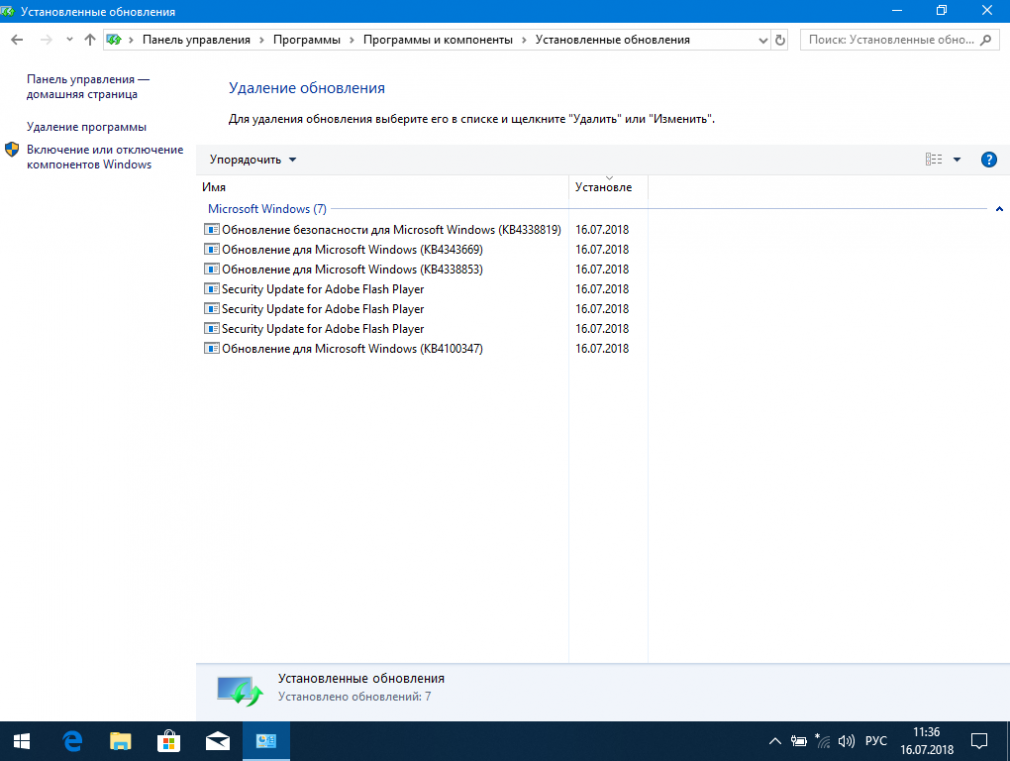Open the Action Center notifications icon
The image size is (1010, 761).
tap(979, 742)
